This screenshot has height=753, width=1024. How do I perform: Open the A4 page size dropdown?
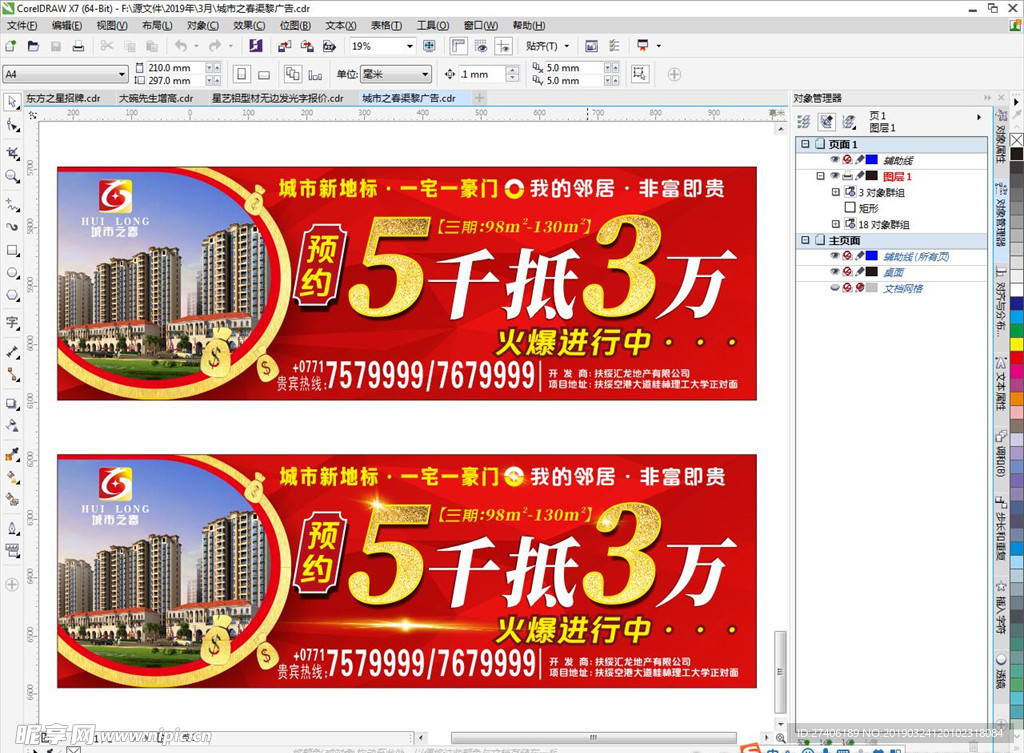(x=122, y=74)
